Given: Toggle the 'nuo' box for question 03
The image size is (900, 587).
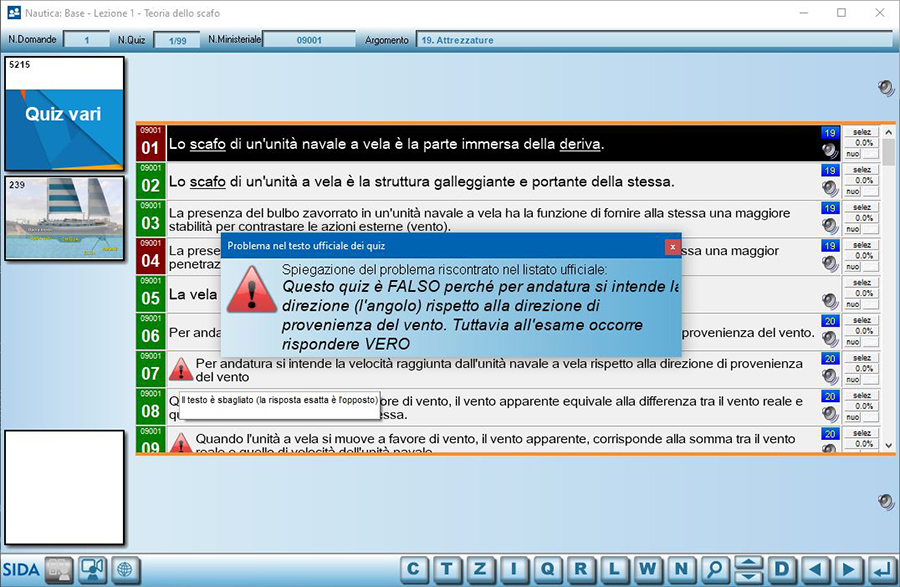Looking at the screenshot, I should coord(853,228).
